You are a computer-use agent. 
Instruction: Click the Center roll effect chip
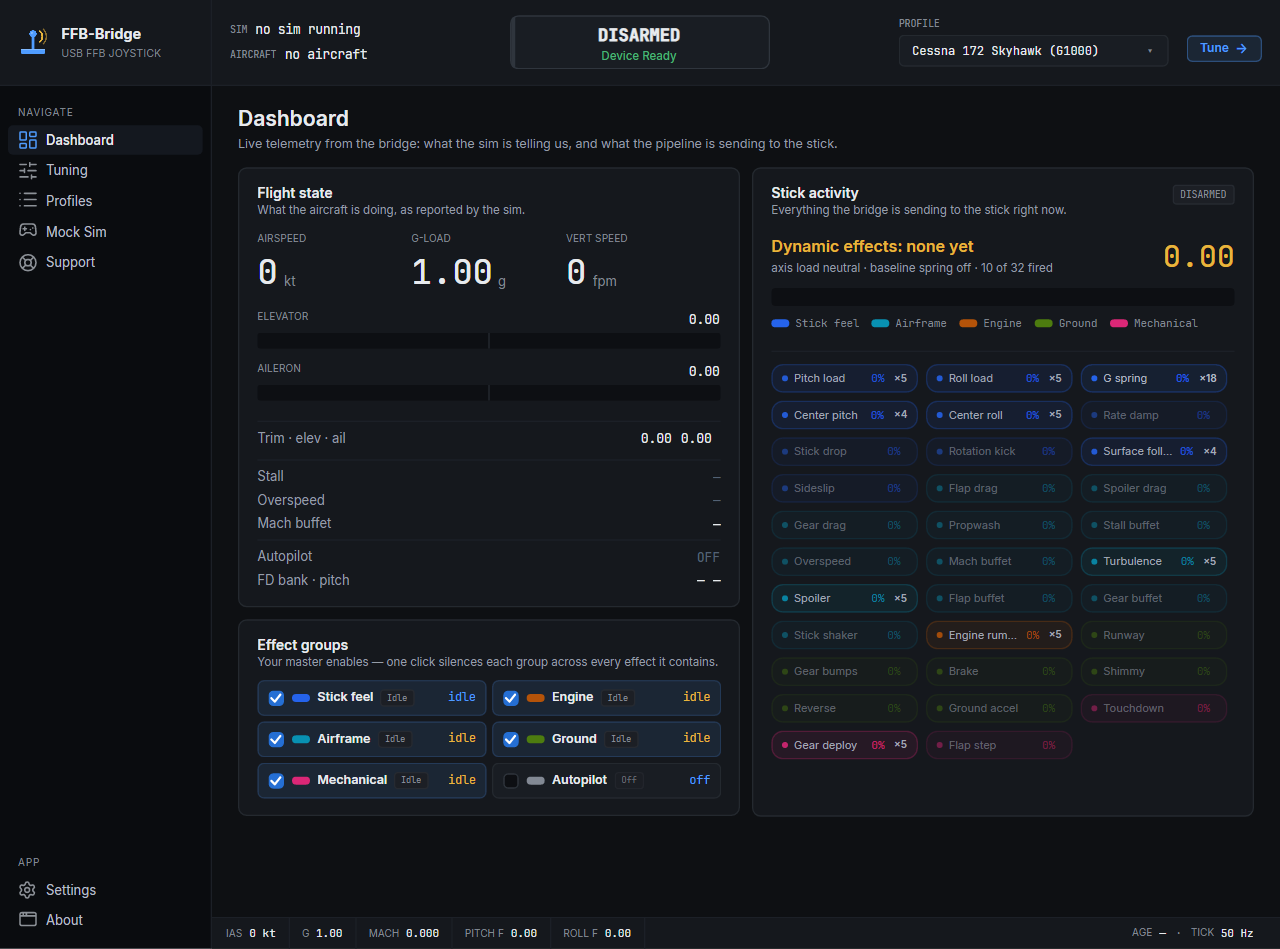[999, 415]
